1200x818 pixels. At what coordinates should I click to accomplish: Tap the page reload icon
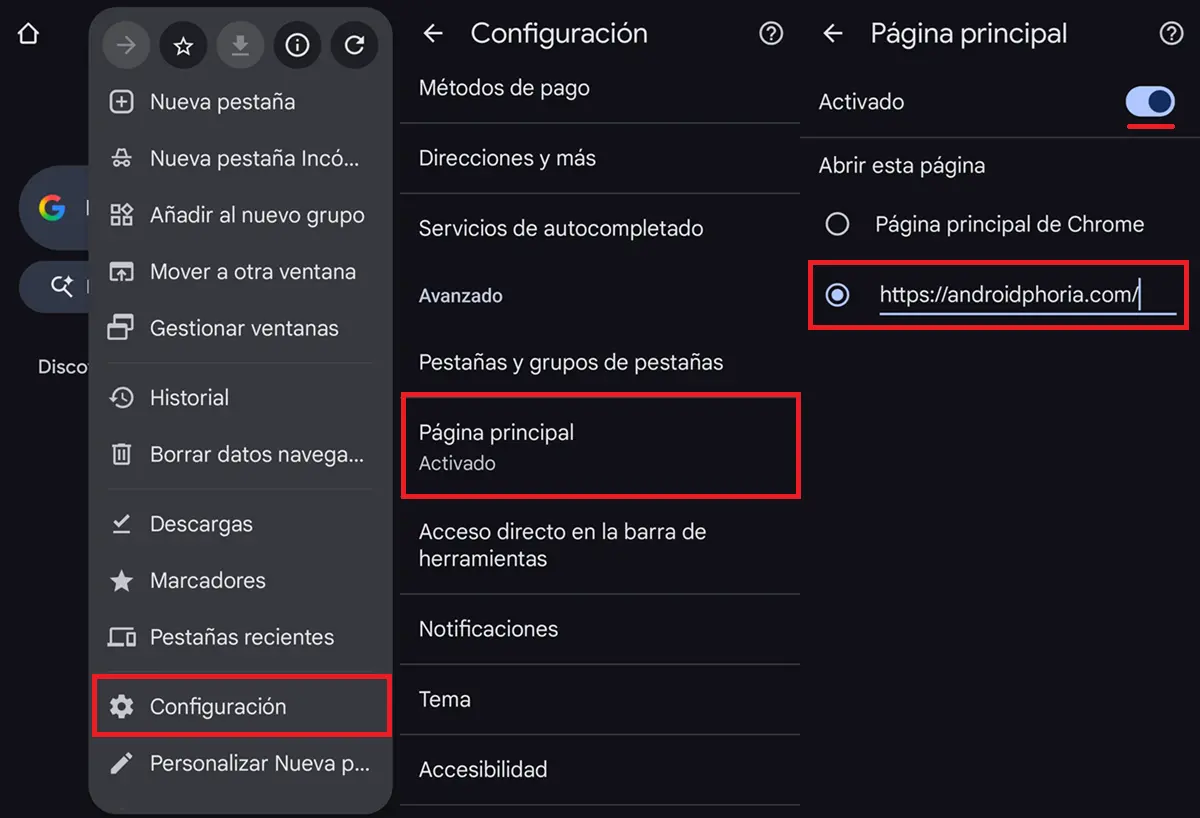(355, 44)
